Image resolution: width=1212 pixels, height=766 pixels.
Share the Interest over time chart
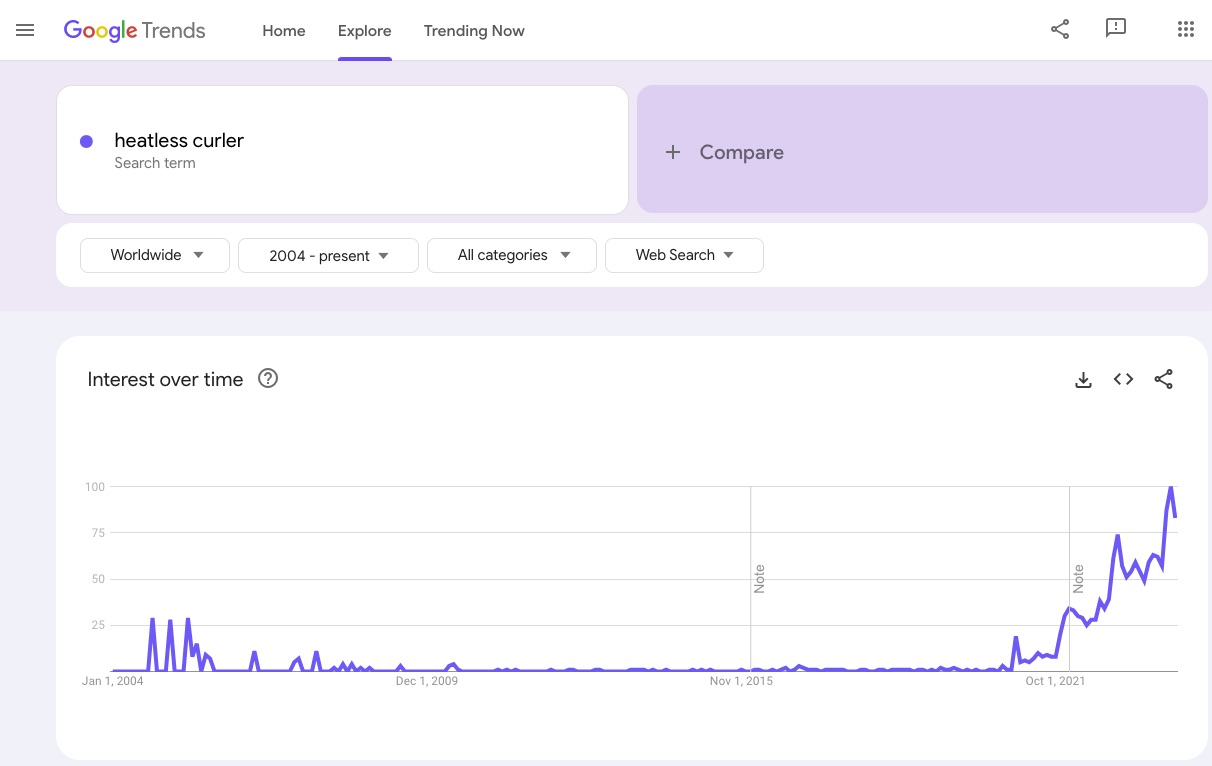pos(1163,379)
